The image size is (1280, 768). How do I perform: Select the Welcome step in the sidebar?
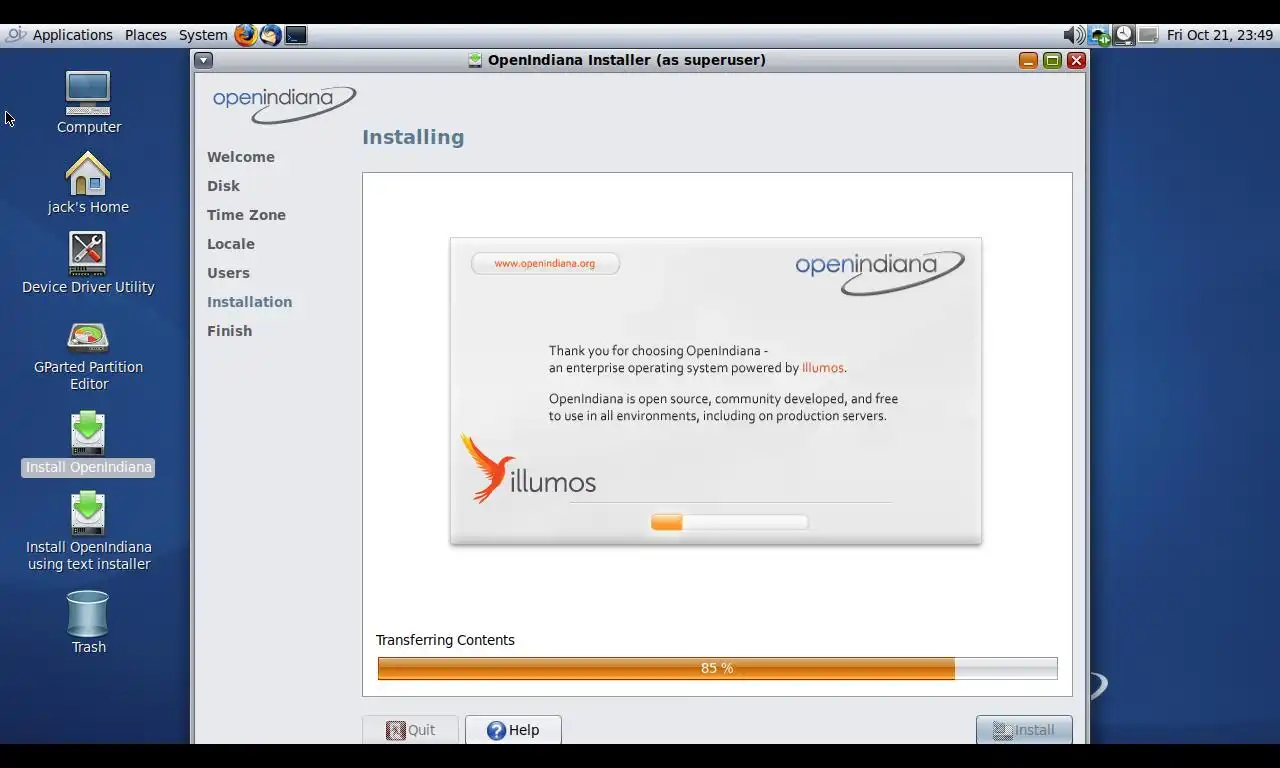tap(241, 157)
